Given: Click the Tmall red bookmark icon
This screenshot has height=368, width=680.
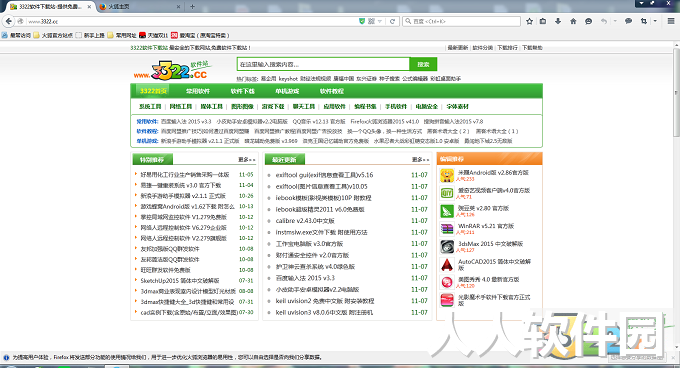Looking at the screenshot, I should pos(142,35).
